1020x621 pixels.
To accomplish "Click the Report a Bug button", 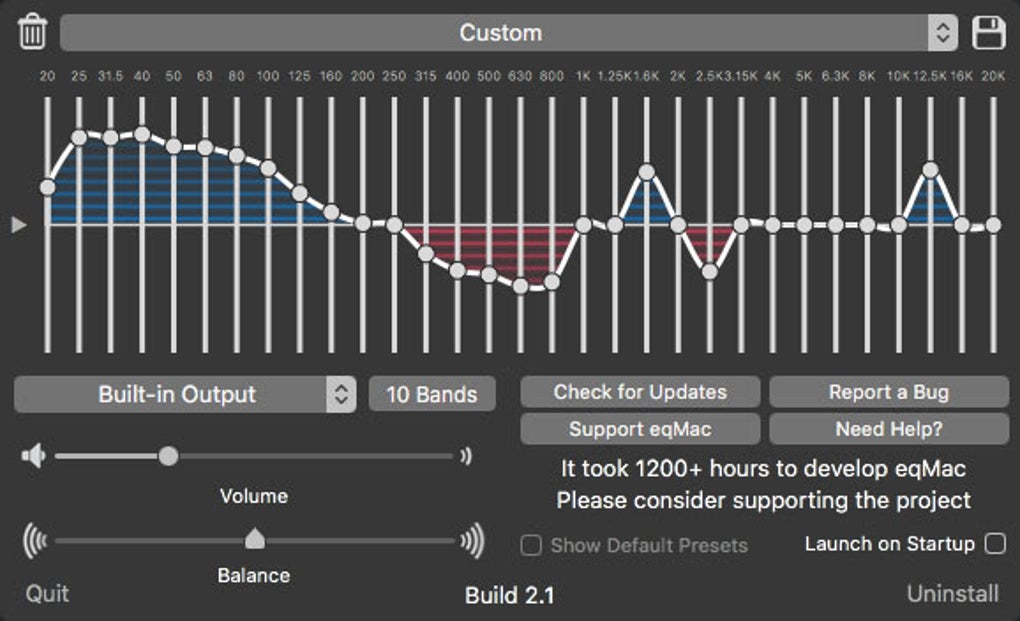I will 888,392.
